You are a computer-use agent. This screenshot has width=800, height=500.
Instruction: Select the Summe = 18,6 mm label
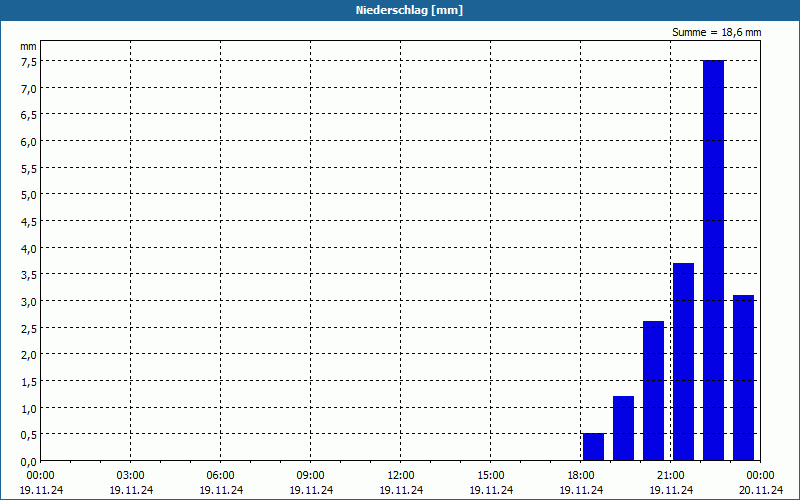tap(716, 33)
